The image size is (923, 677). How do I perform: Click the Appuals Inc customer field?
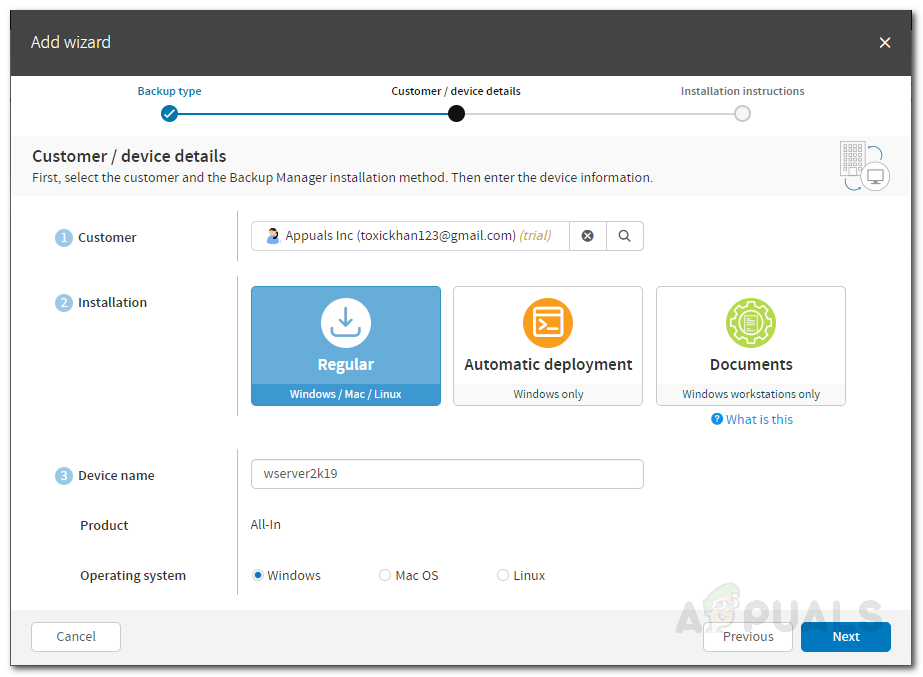tap(410, 236)
